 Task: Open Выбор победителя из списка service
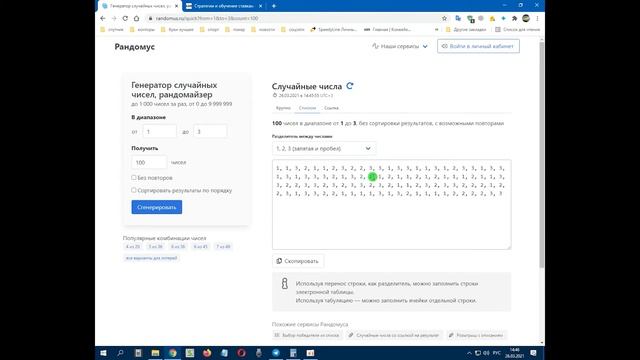[307, 335]
